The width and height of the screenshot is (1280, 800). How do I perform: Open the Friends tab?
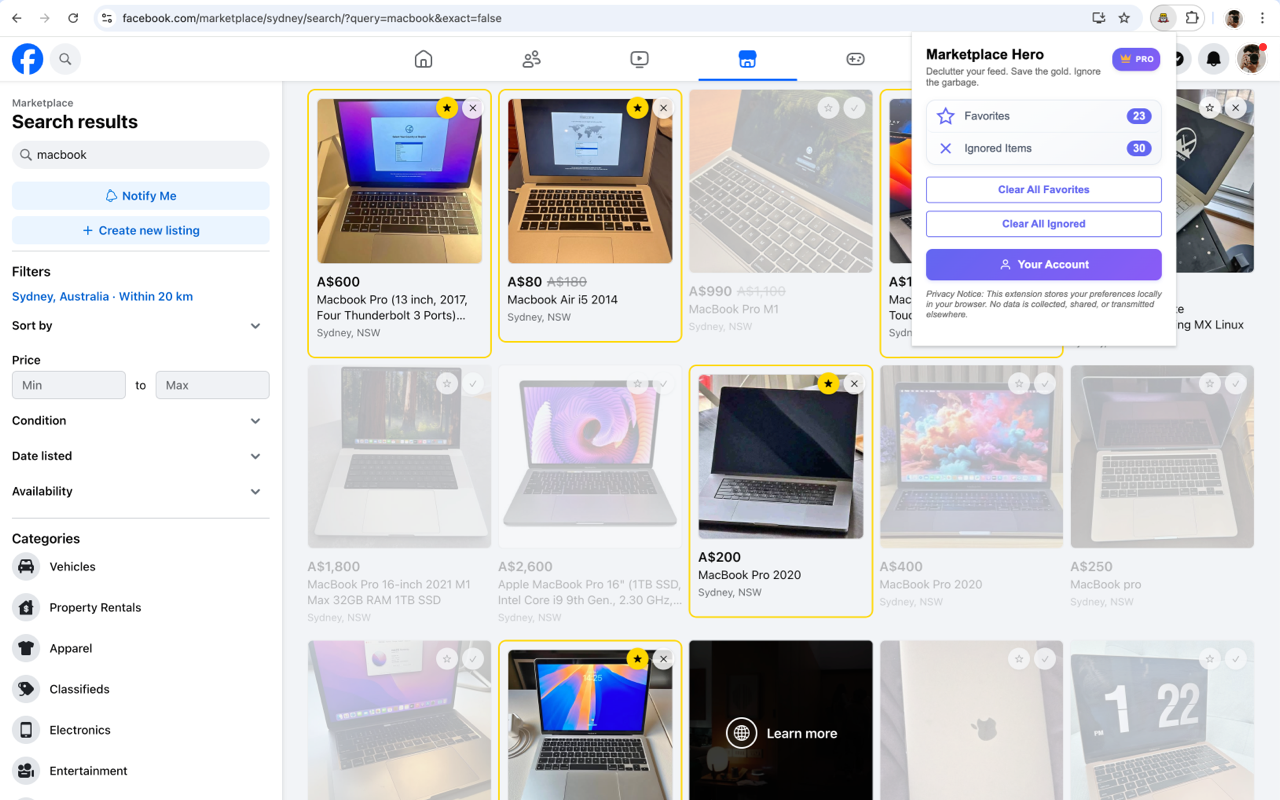(x=531, y=59)
